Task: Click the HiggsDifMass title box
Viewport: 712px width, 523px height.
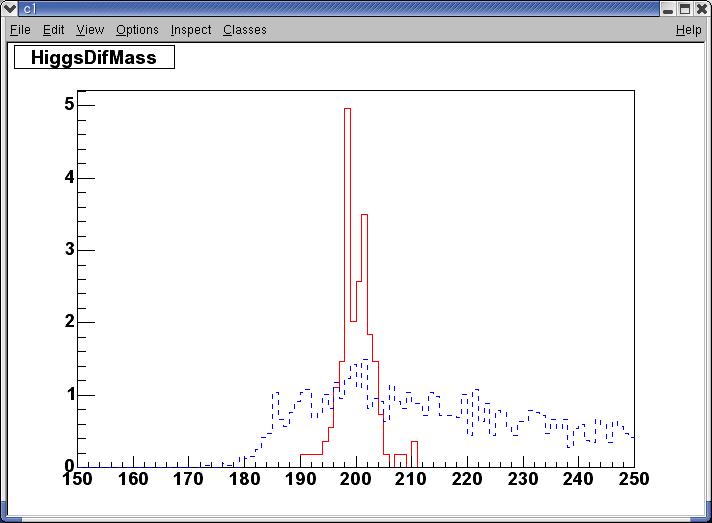Action: click(94, 57)
